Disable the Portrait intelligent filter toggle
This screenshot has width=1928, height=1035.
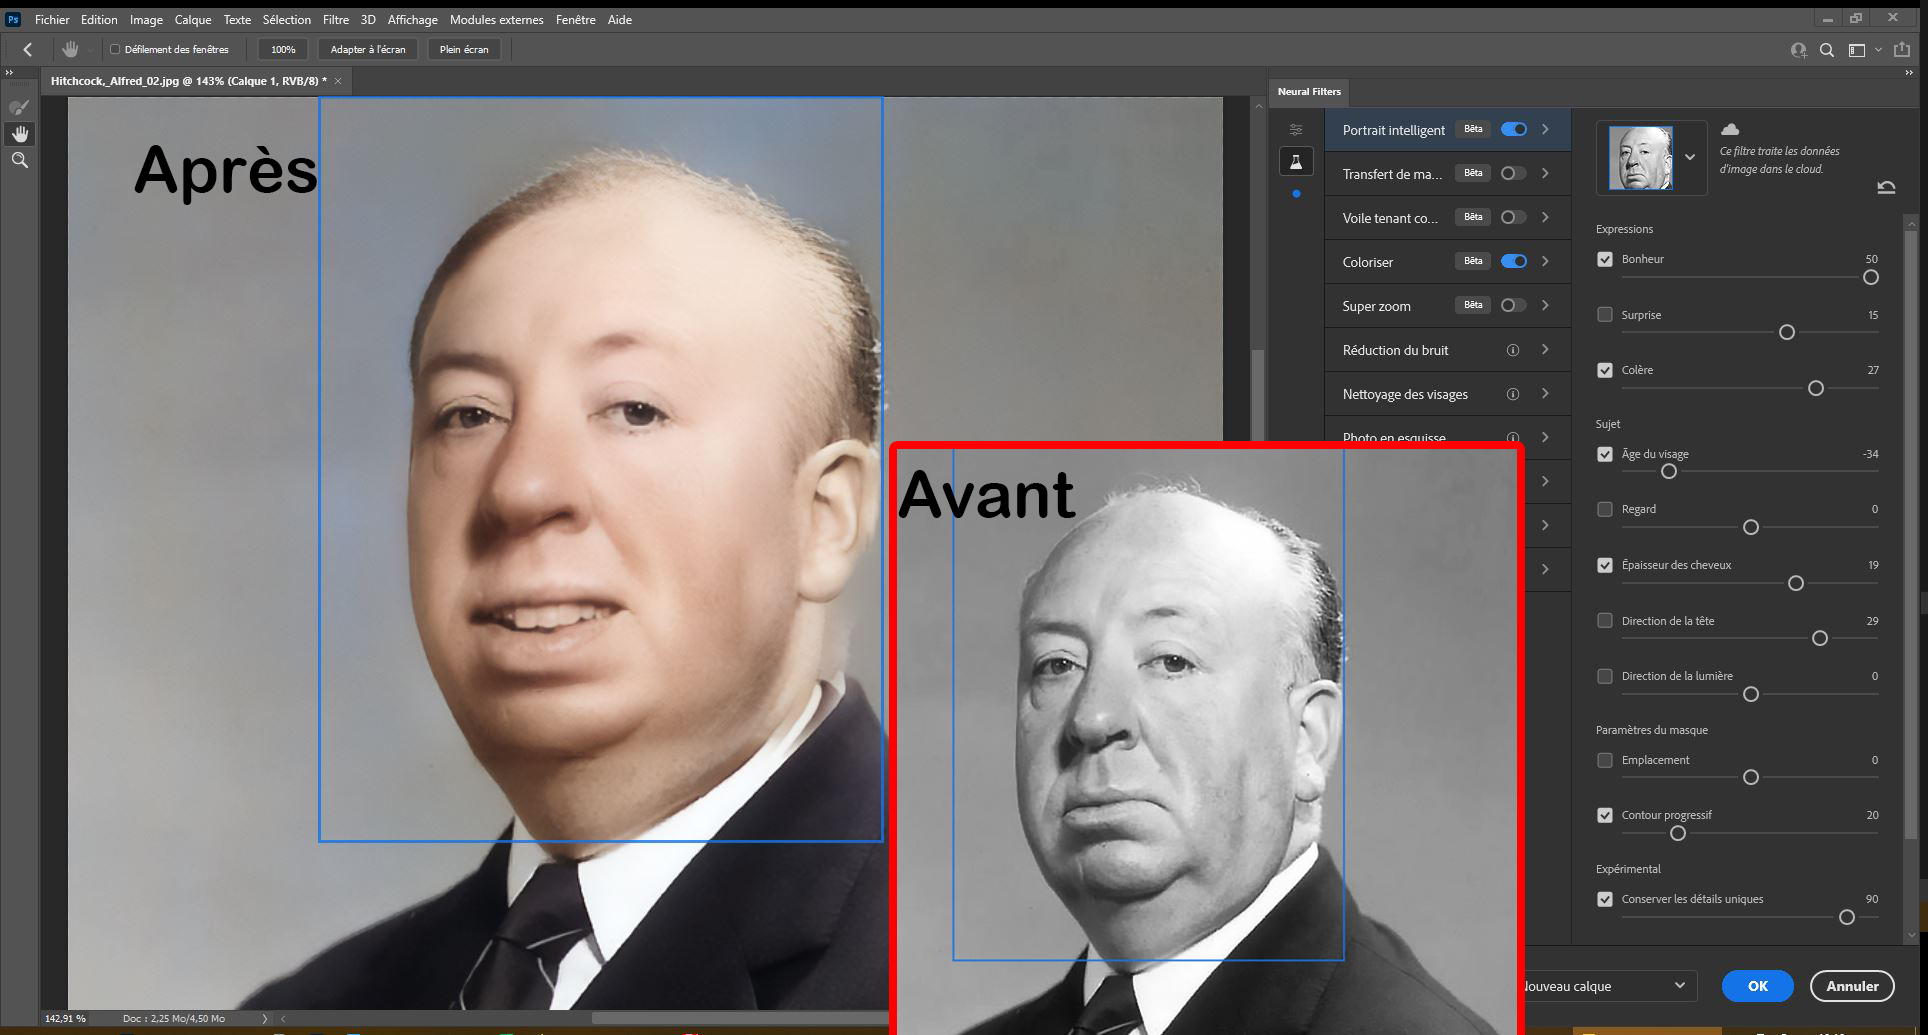(x=1513, y=129)
